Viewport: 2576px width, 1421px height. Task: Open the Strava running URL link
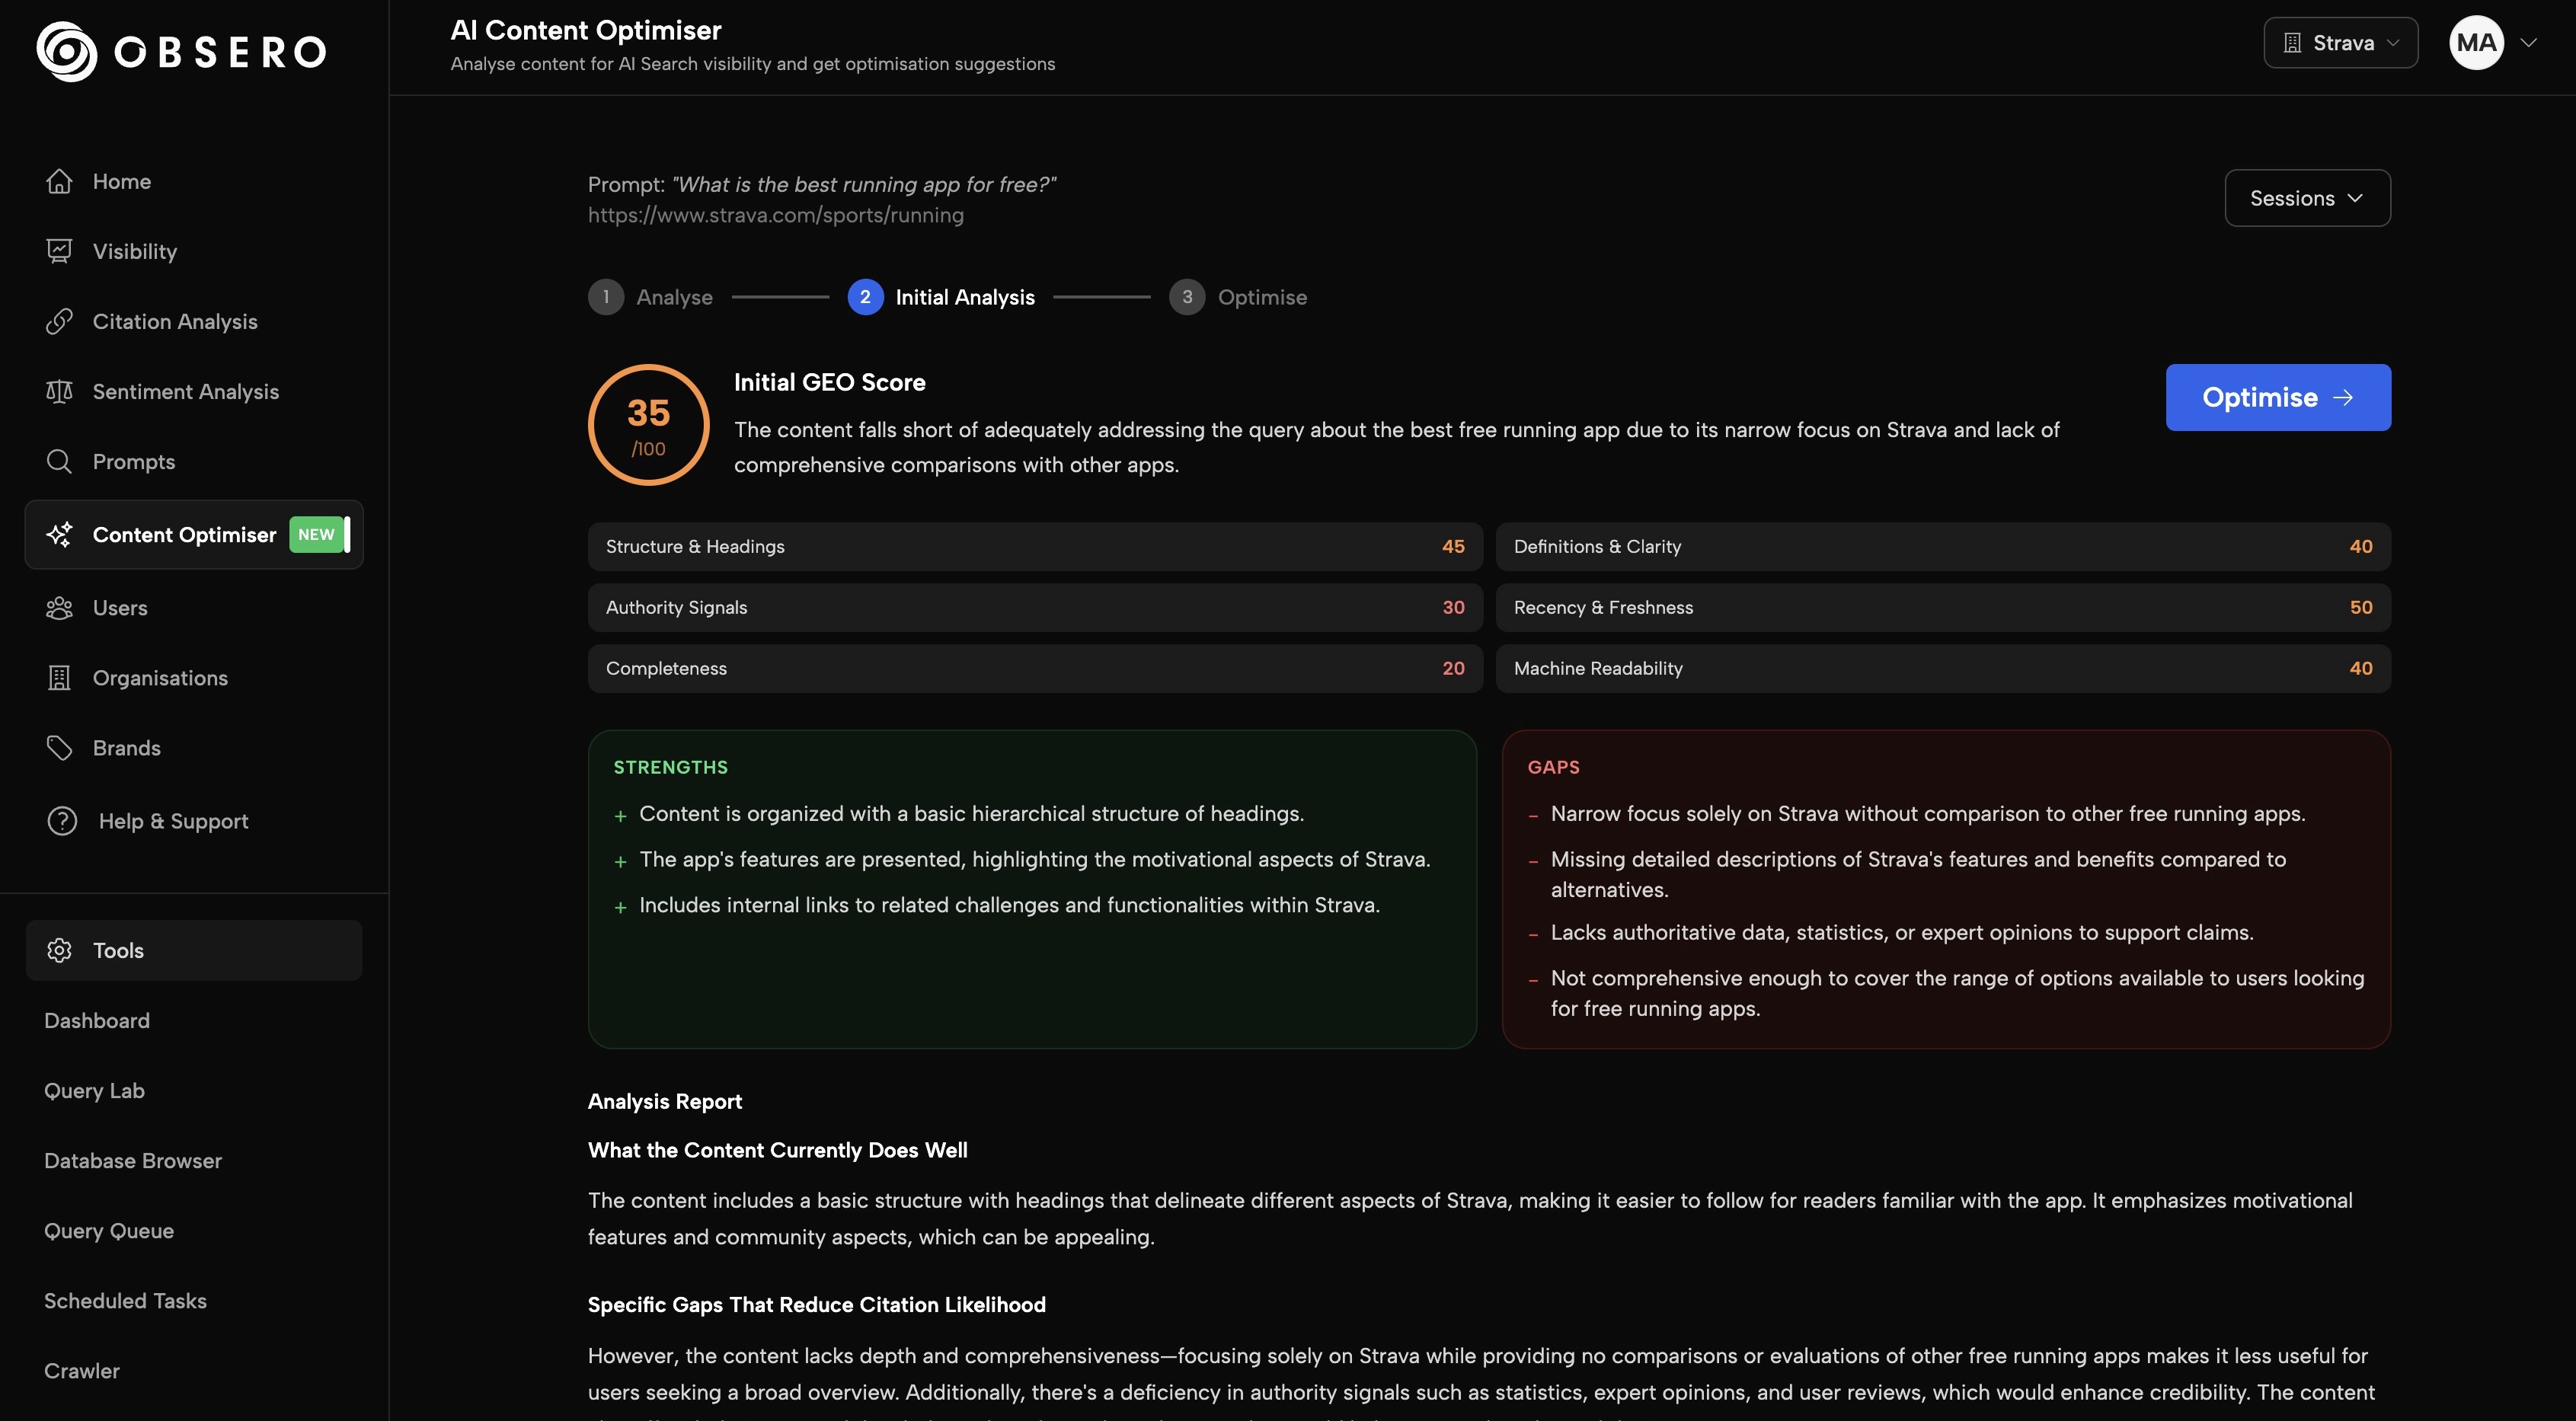pos(775,215)
